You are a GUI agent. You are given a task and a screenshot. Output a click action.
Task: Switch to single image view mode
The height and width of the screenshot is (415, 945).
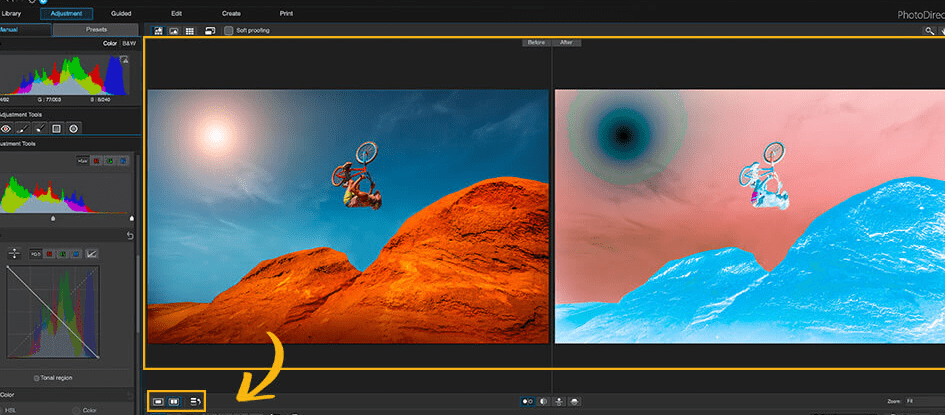(x=158, y=401)
